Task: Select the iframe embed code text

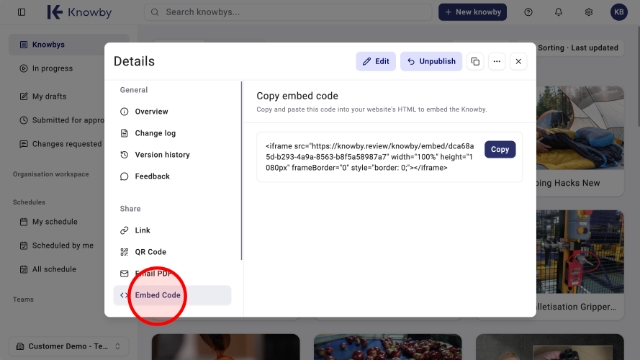Action: (370, 157)
